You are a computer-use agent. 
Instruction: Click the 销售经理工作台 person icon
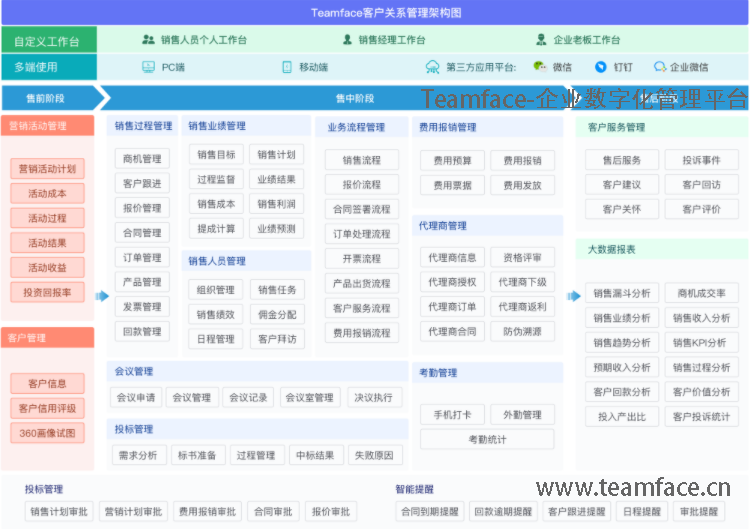[x=348, y=40]
